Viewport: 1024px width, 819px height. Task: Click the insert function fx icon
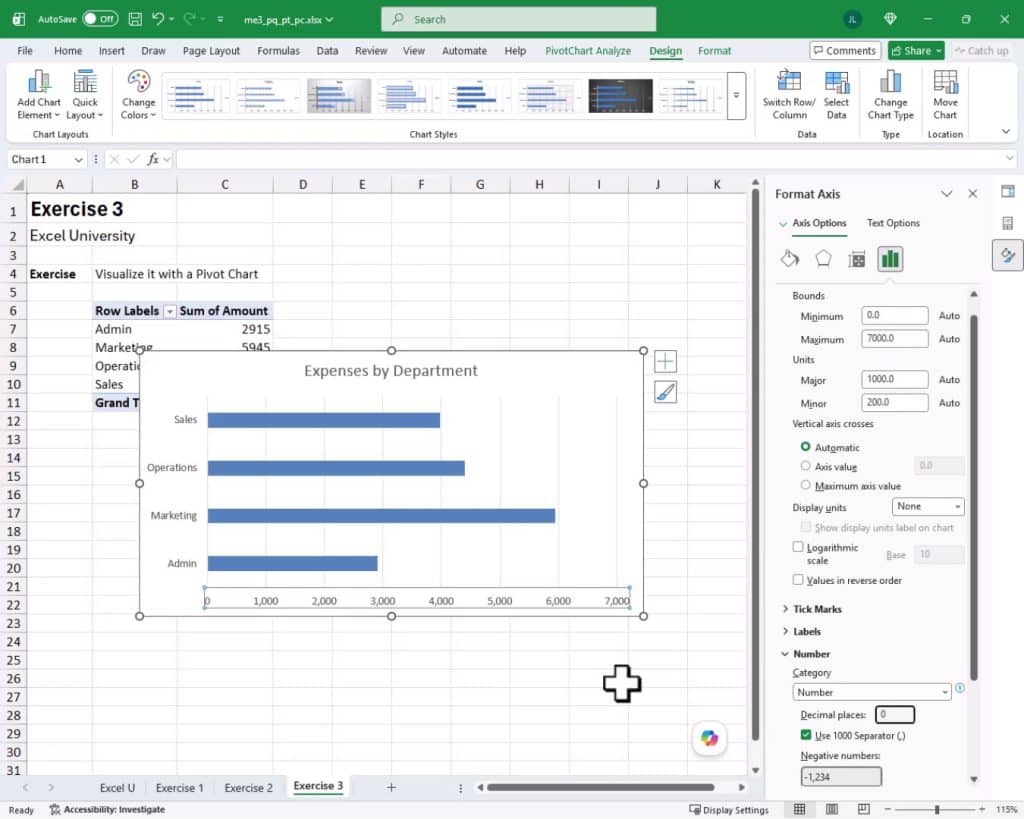(x=153, y=159)
